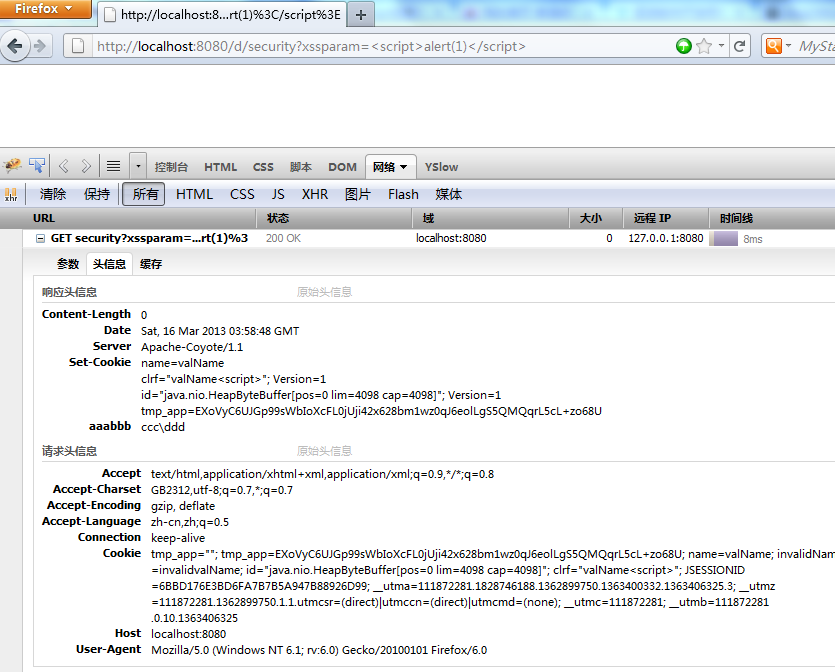835x672 pixels.
Task: Switch to the 脚本 panel
Action: [301, 167]
